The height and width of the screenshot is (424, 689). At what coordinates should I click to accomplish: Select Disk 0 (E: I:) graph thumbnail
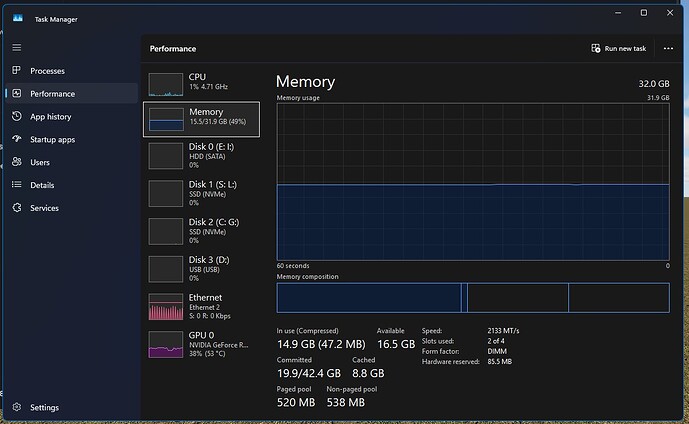pos(166,156)
